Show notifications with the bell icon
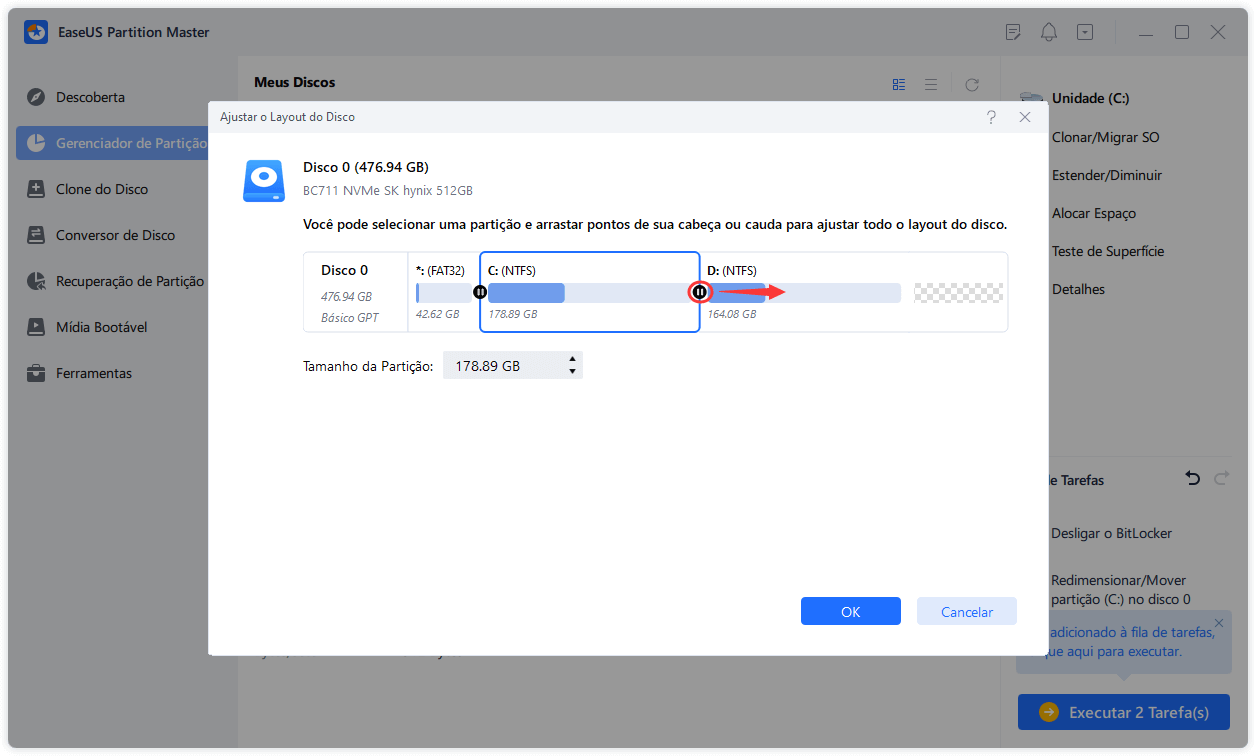 click(1049, 32)
